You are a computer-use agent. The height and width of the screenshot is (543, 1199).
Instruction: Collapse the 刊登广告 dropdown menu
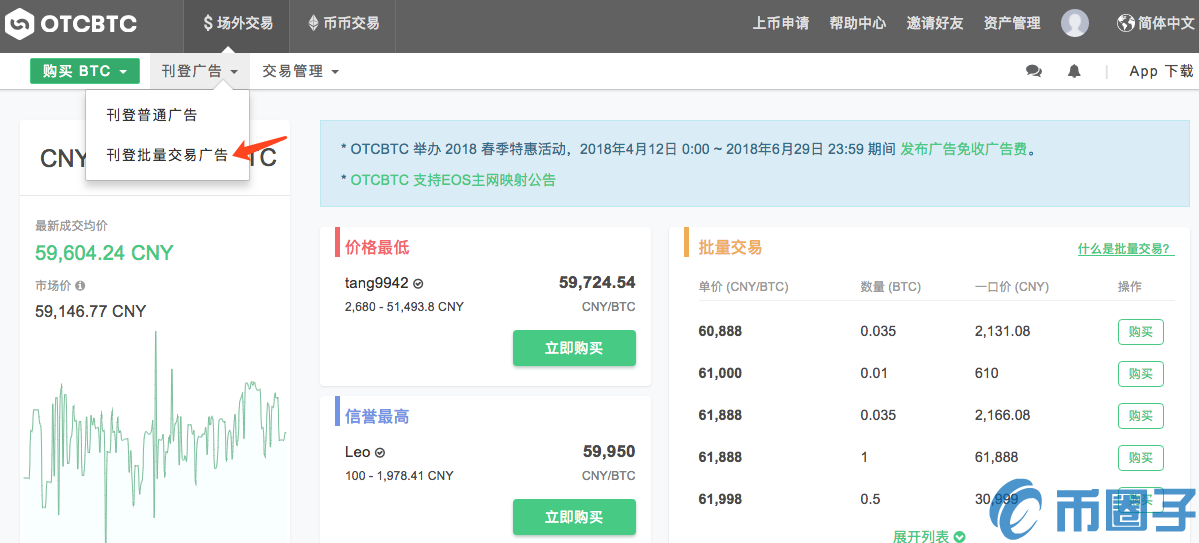point(200,71)
